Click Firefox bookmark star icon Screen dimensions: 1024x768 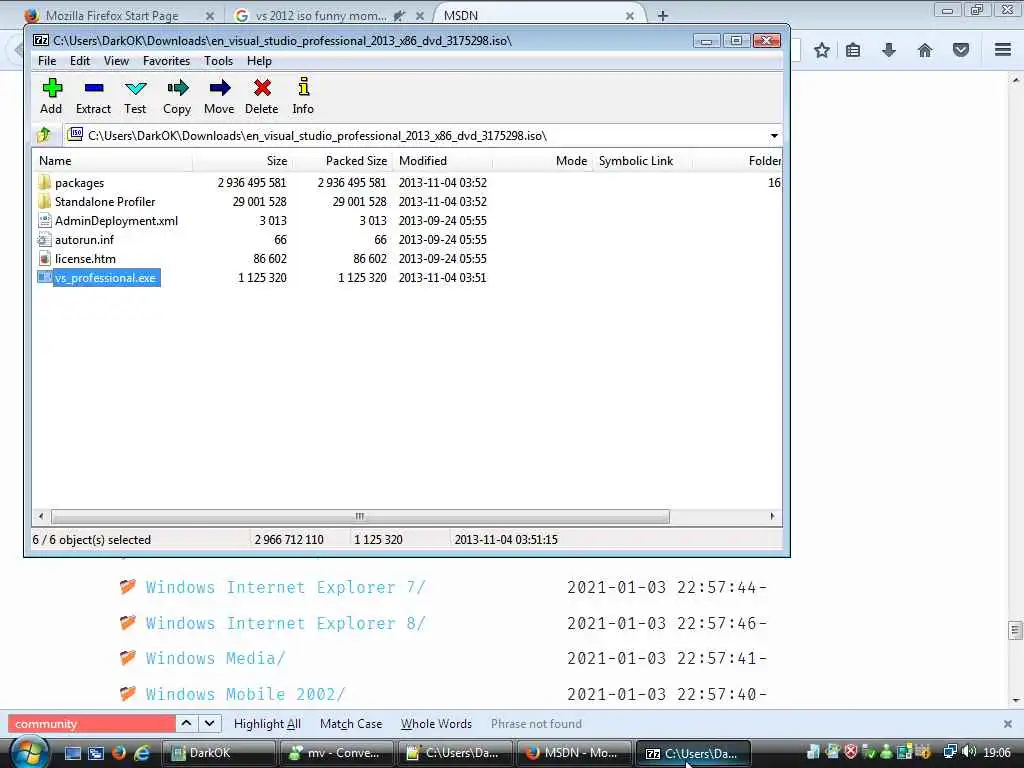point(822,50)
